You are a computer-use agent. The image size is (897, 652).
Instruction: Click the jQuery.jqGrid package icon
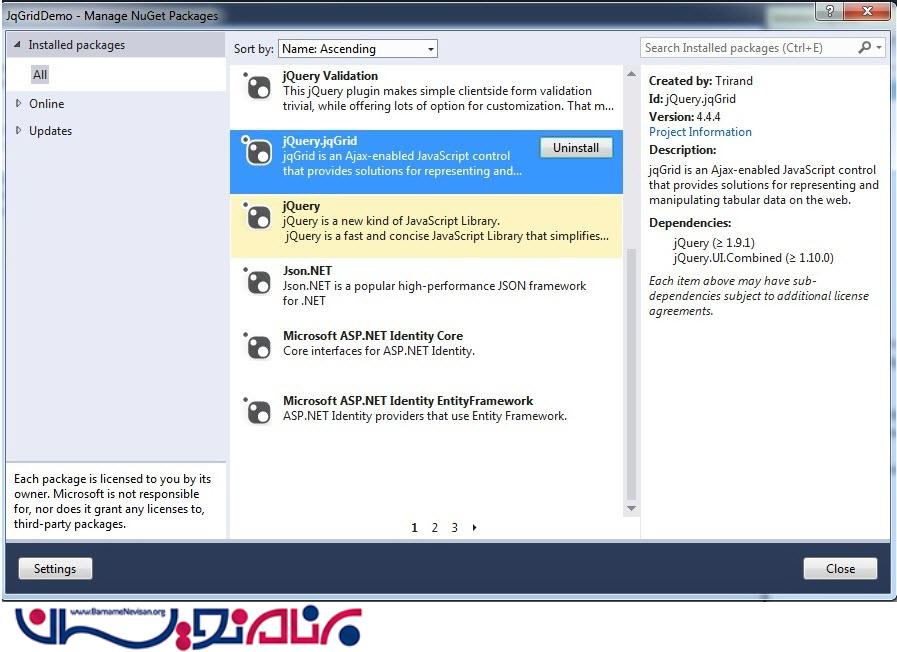point(259,152)
